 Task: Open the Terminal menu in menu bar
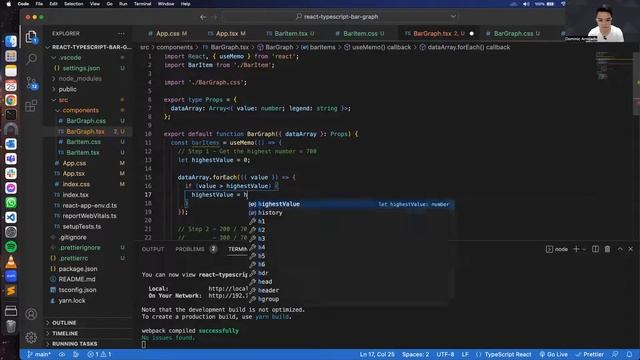(142, 4)
